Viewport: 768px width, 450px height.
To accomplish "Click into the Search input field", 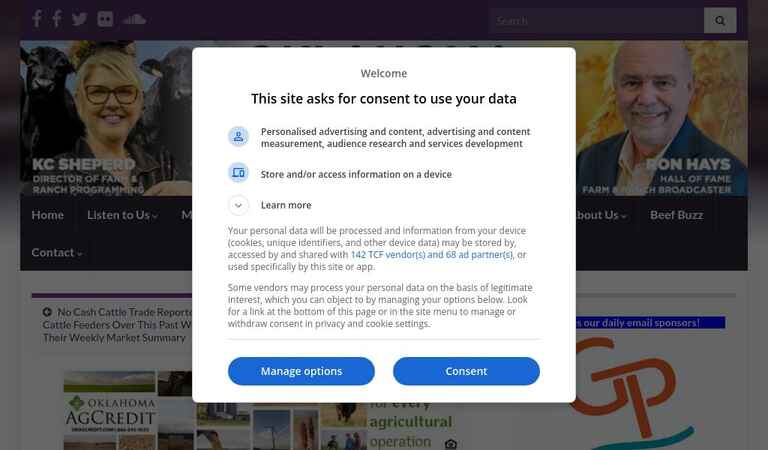I will point(597,20).
